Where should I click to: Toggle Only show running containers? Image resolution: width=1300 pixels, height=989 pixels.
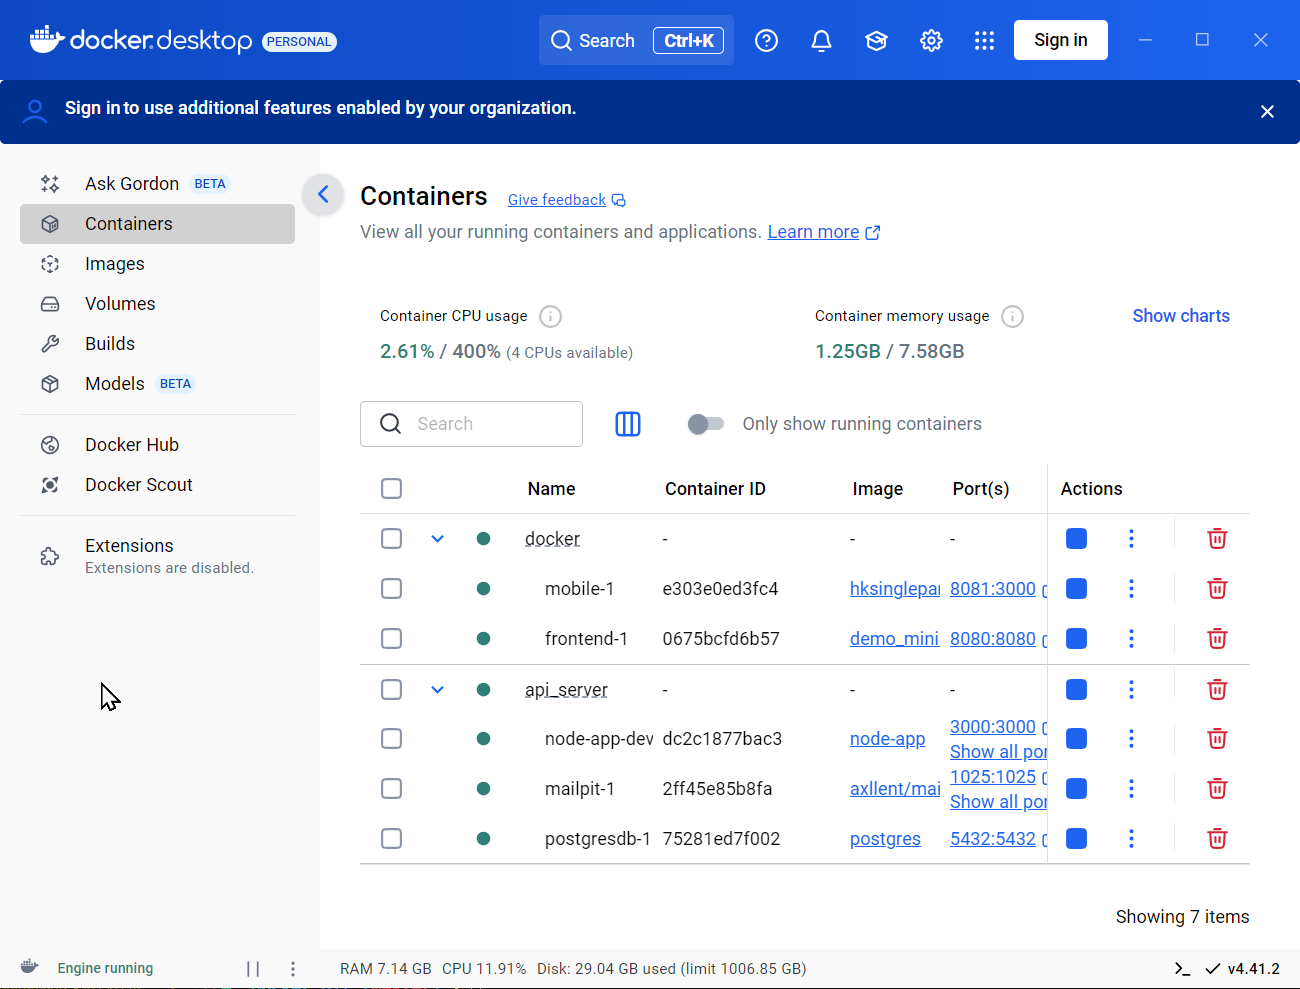[x=705, y=424]
